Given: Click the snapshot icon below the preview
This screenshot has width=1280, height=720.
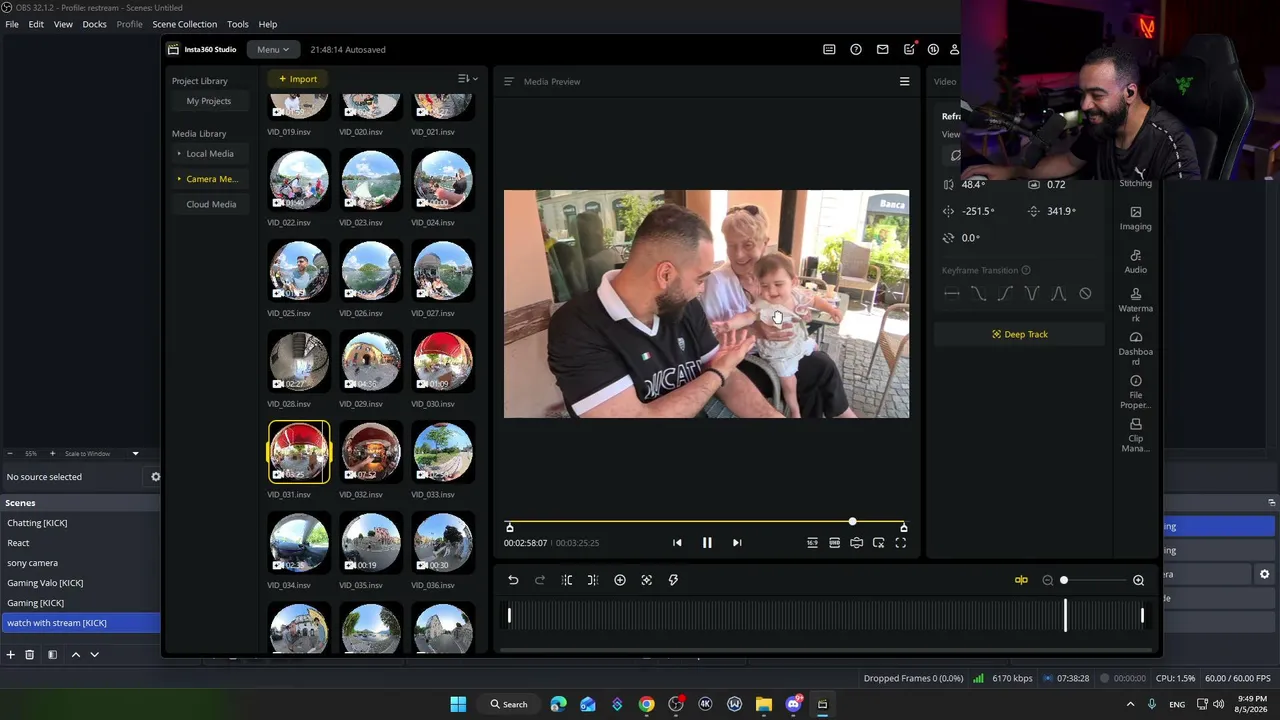Looking at the screenshot, I should point(856,543).
